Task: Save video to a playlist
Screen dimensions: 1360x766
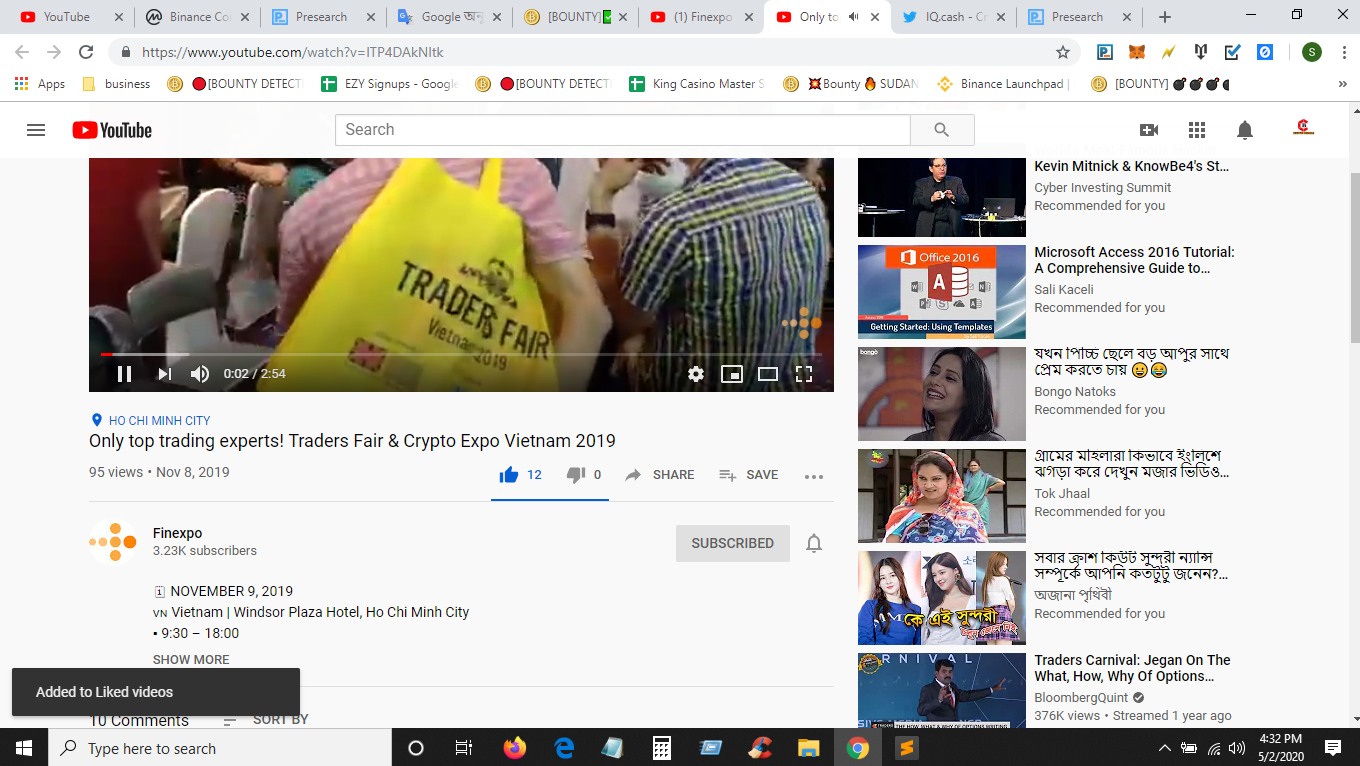Action: tap(748, 475)
